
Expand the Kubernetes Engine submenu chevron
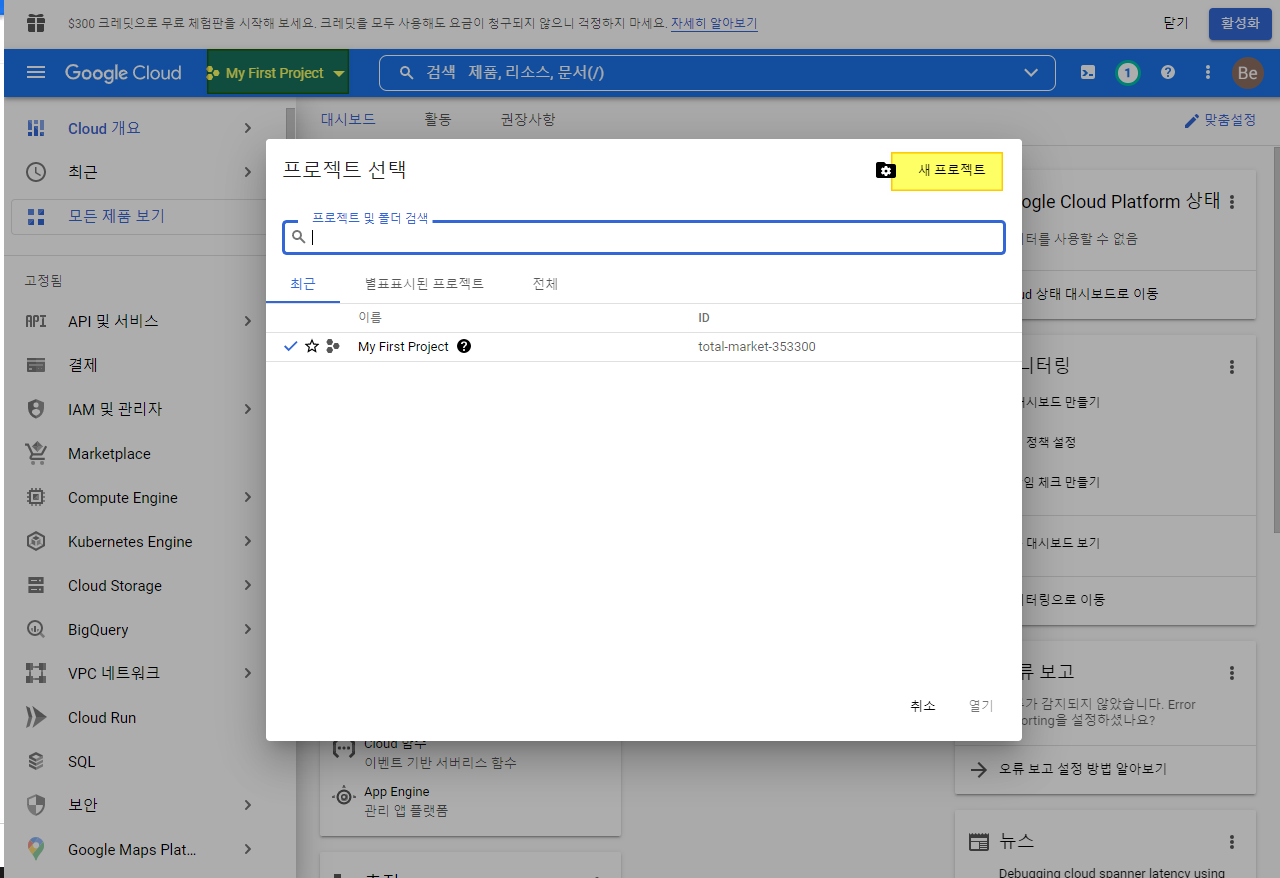[x=248, y=541]
